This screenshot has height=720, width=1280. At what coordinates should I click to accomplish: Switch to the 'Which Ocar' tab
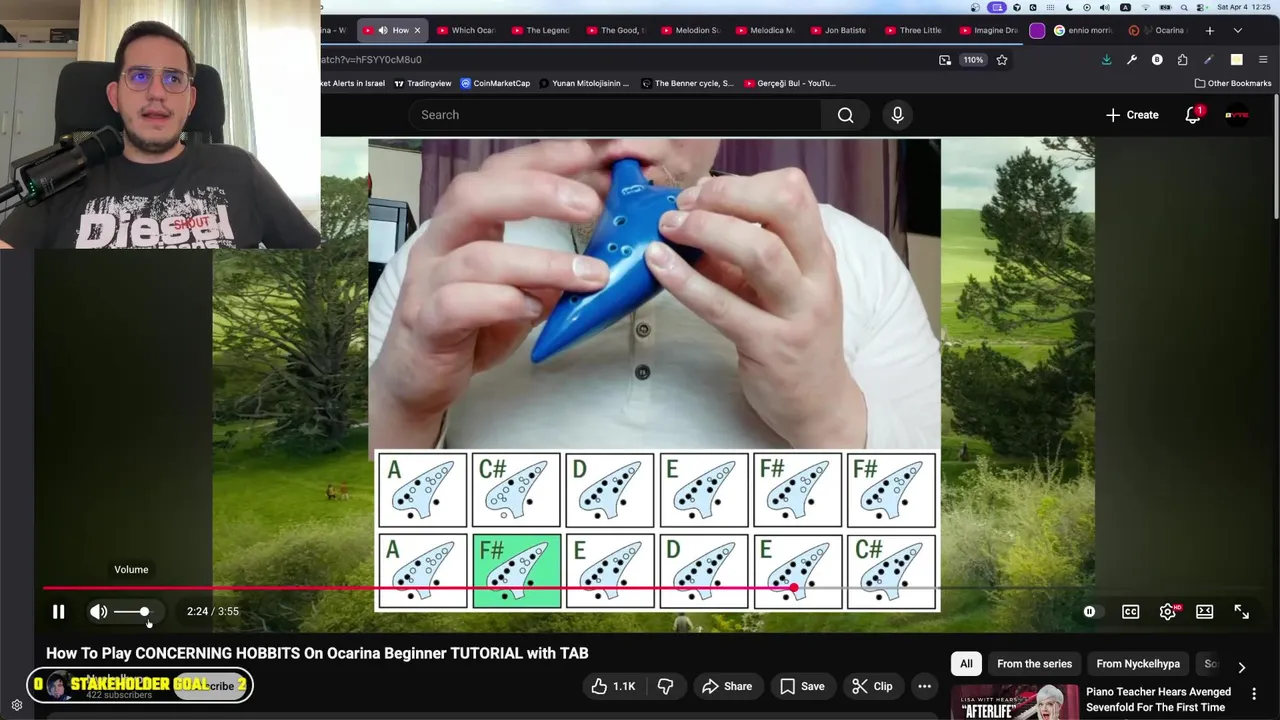click(x=465, y=30)
